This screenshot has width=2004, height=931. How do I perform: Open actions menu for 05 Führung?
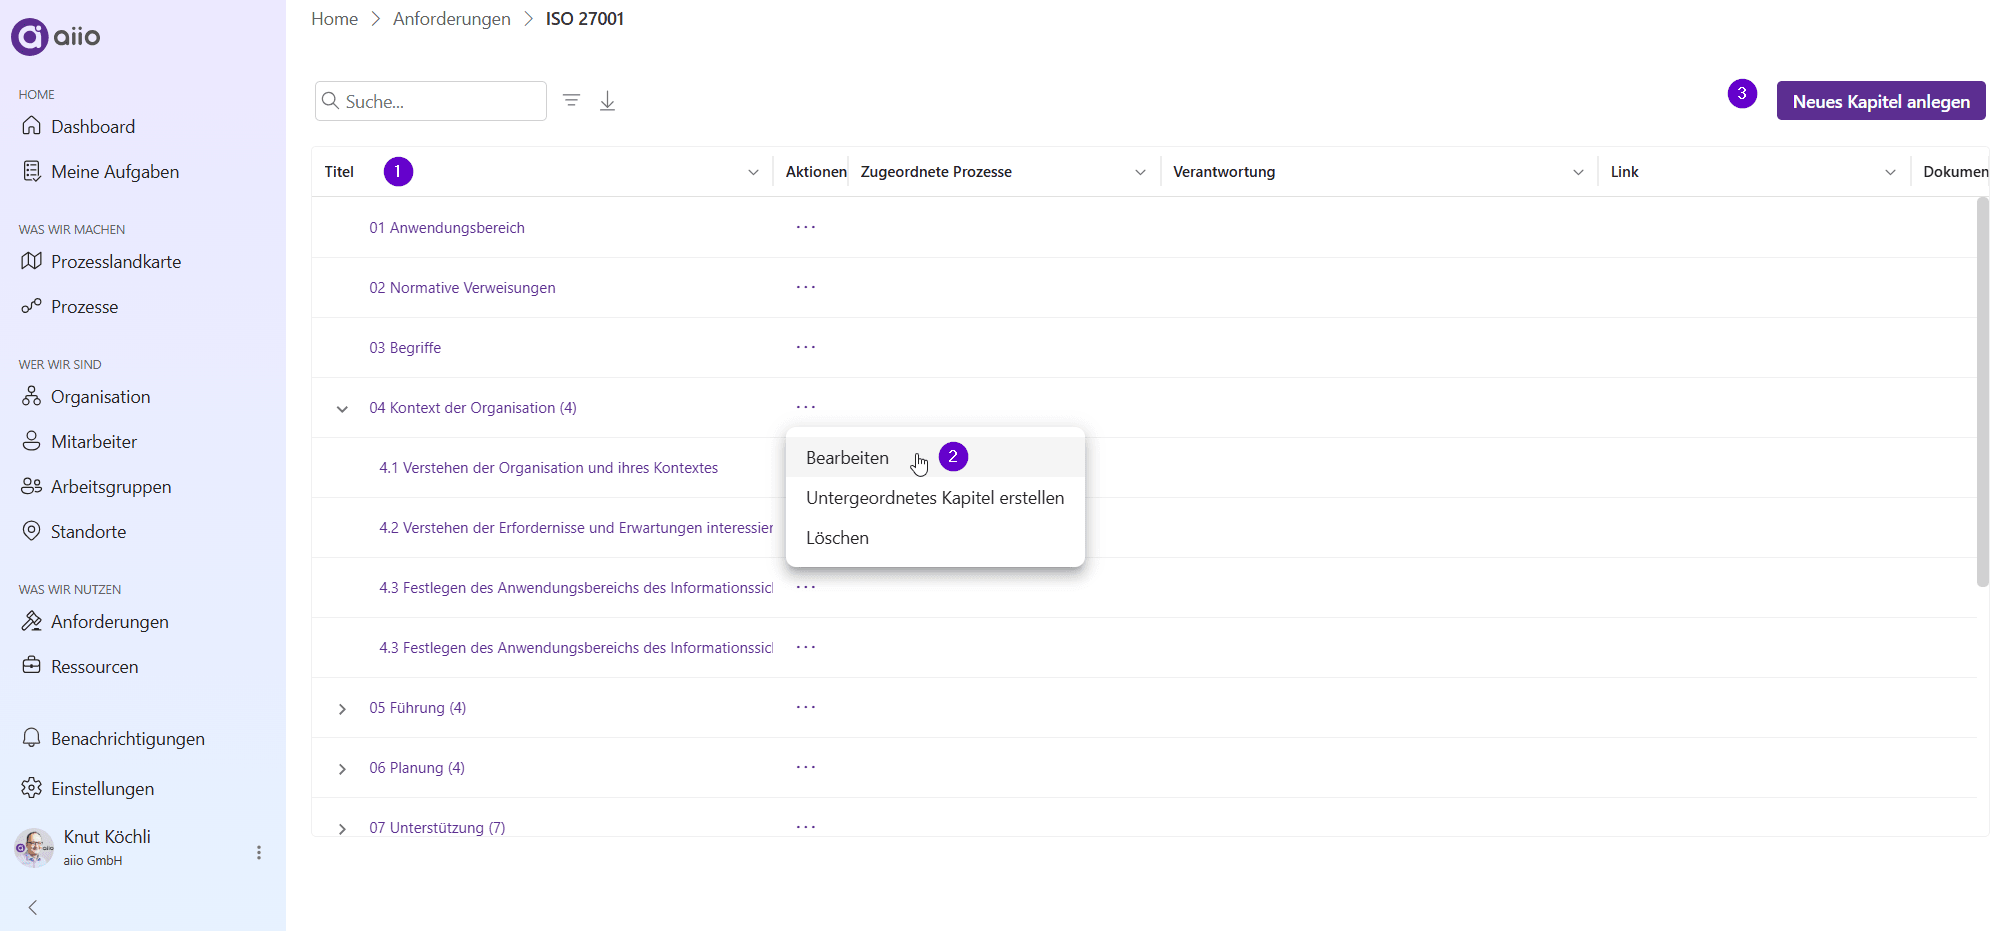806,707
